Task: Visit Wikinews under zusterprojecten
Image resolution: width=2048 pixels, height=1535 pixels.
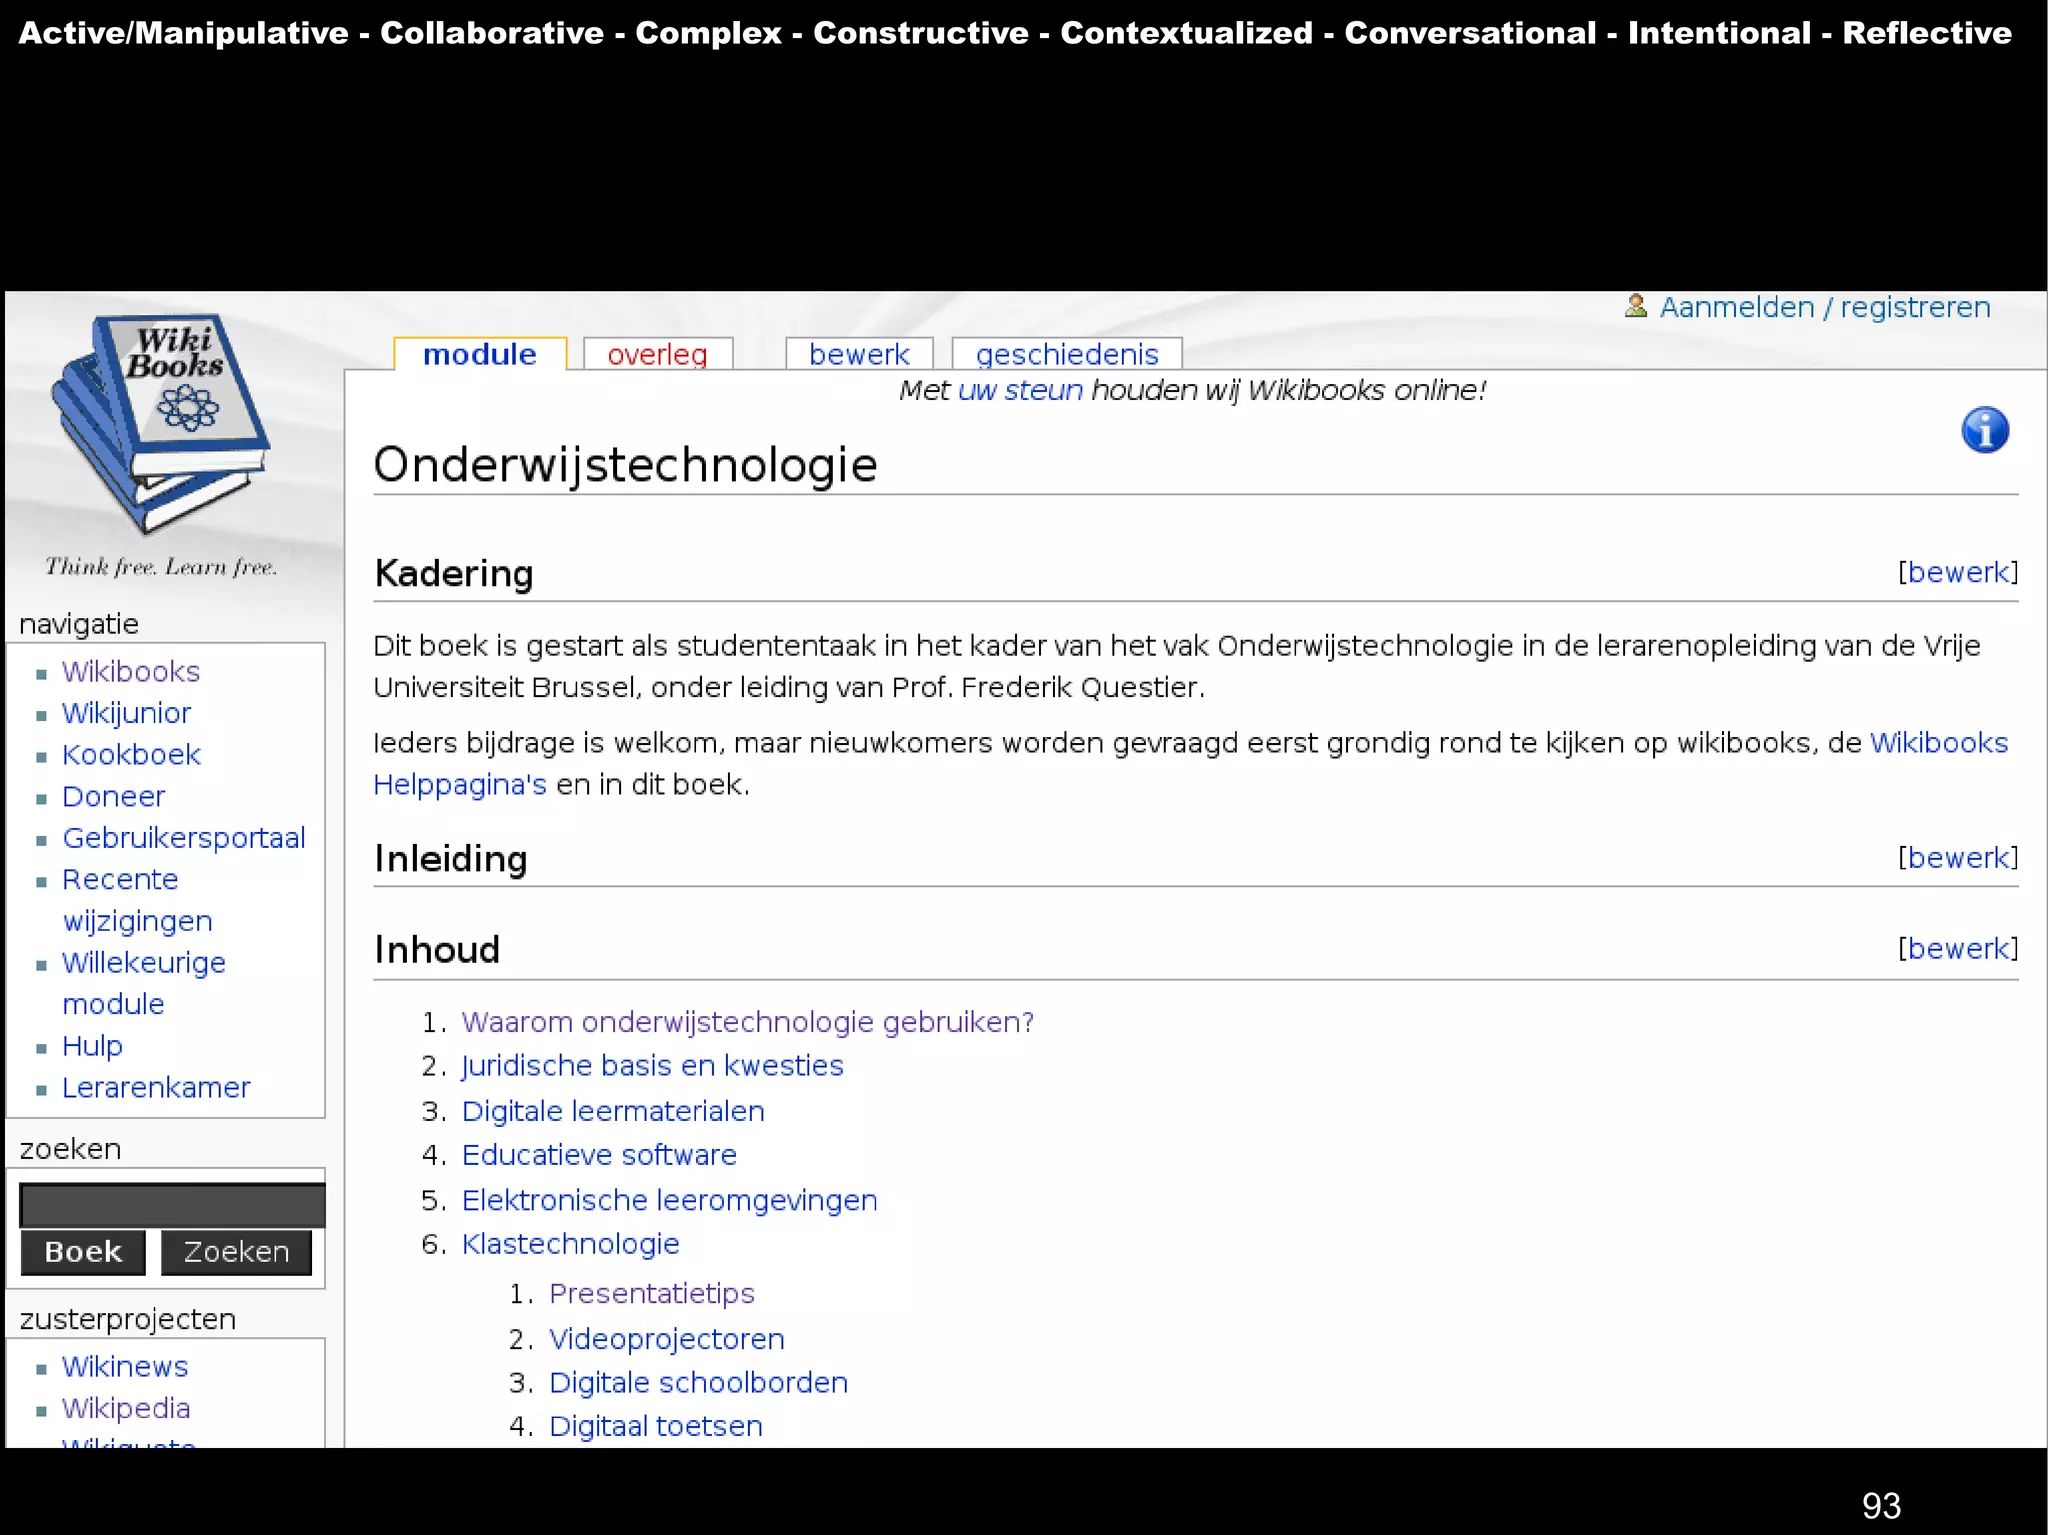Action: [125, 1366]
